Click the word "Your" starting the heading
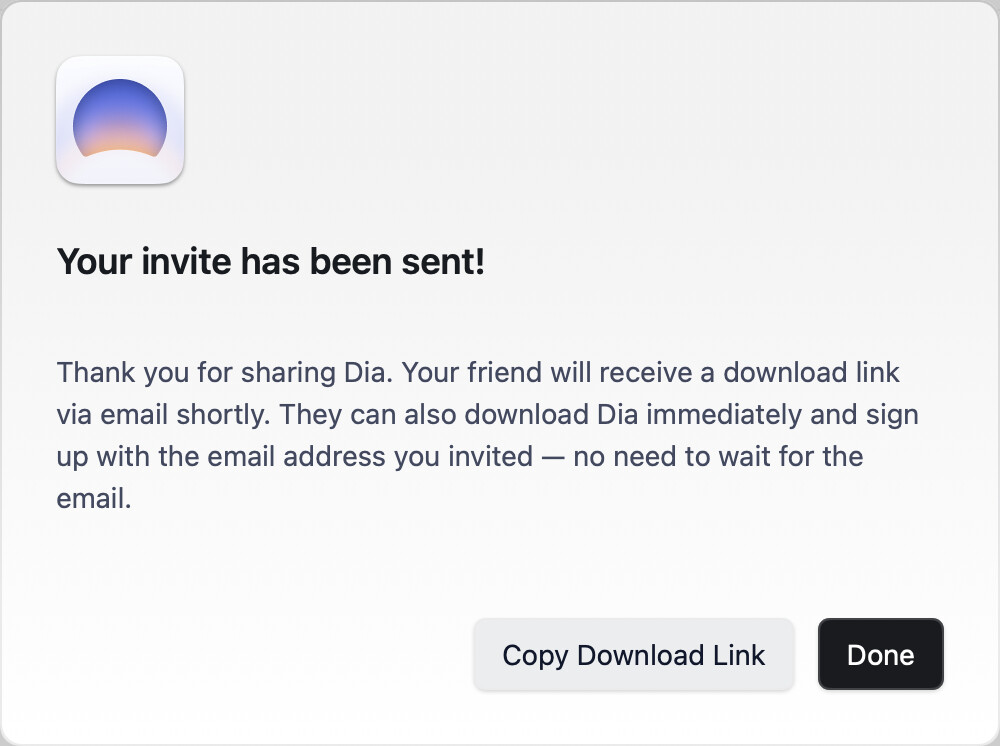The image size is (1000, 746). point(94,261)
